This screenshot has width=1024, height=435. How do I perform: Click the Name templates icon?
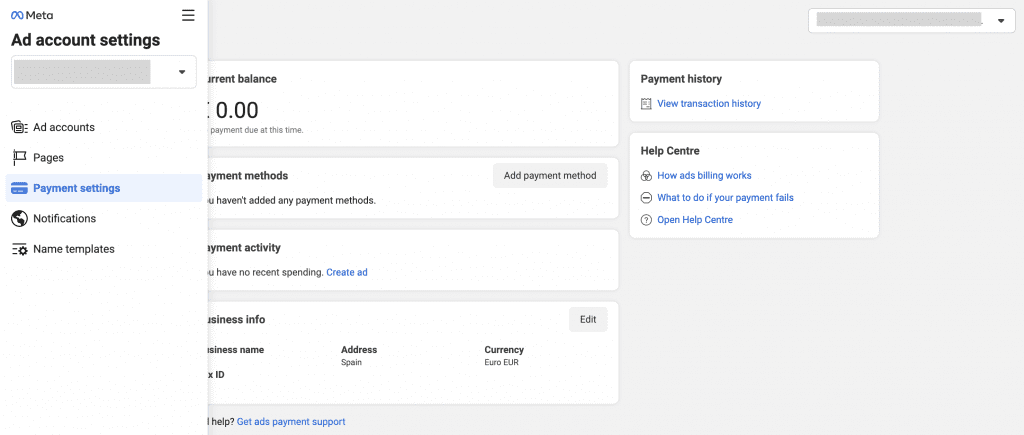[x=19, y=249]
